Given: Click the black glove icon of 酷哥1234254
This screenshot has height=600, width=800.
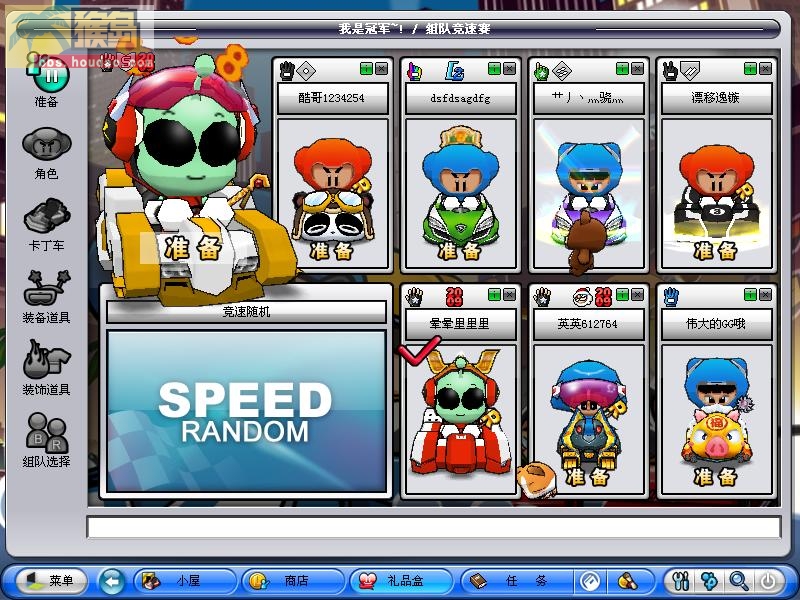Looking at the screenshot, I should [x=287, y=71].
